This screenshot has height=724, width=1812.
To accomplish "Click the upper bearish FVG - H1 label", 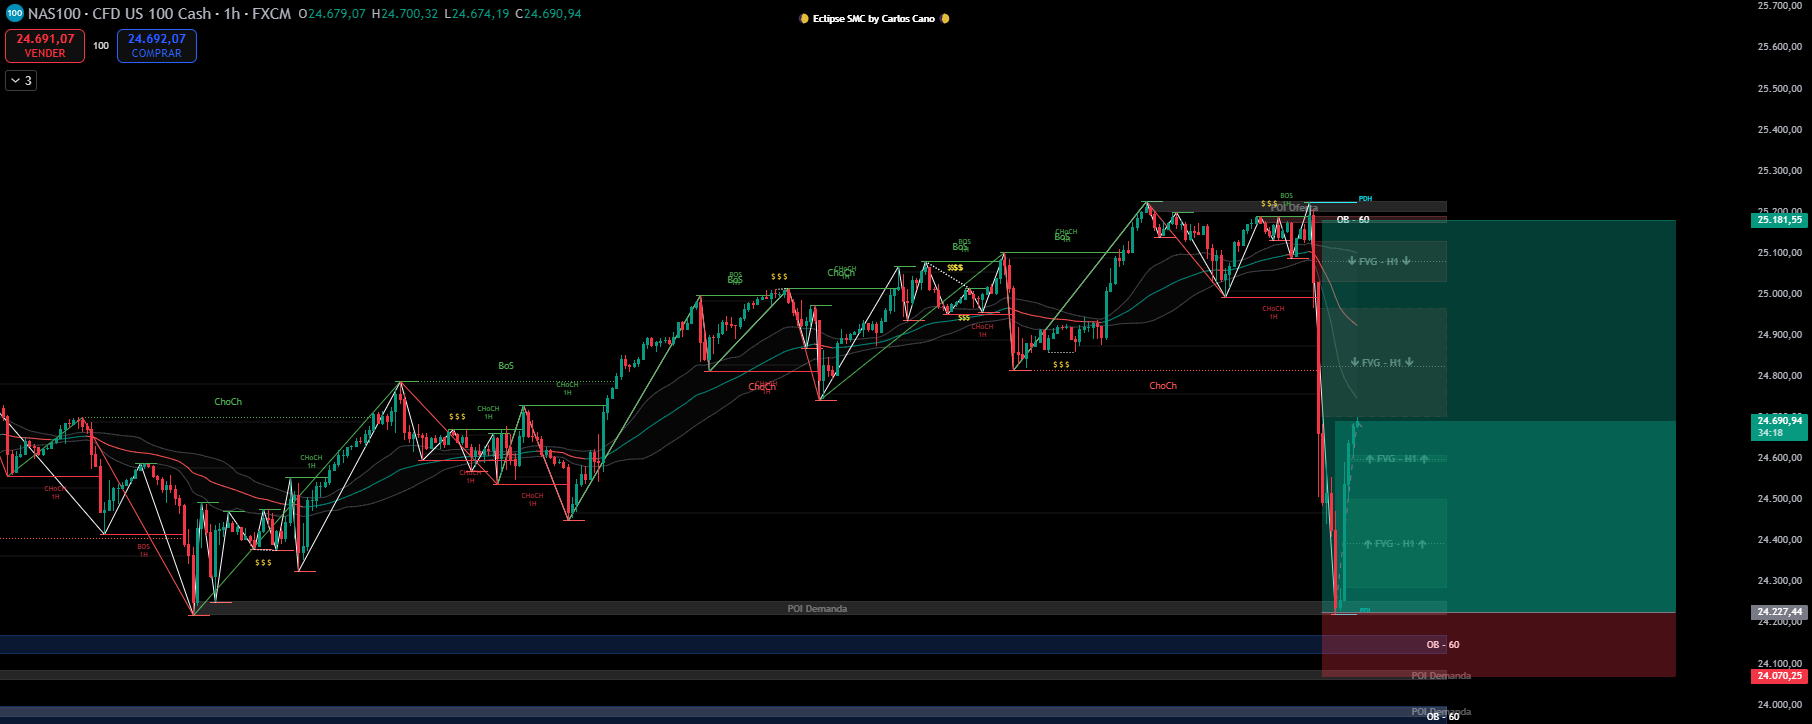I will click(x=1379, y=262).
